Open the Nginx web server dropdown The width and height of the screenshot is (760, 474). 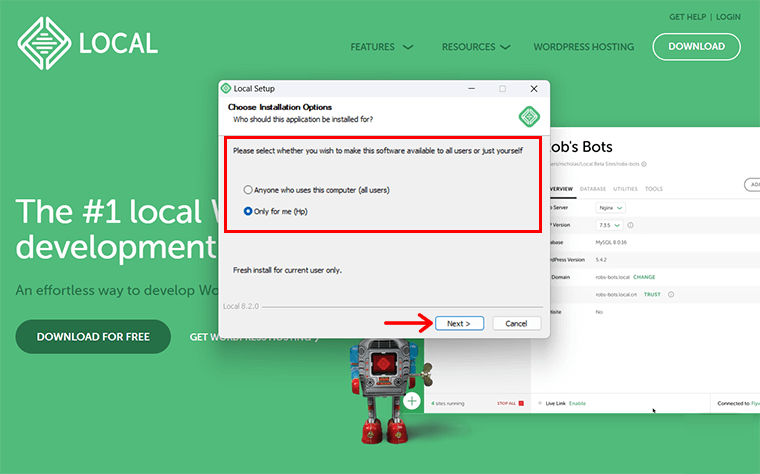(610, 207)
